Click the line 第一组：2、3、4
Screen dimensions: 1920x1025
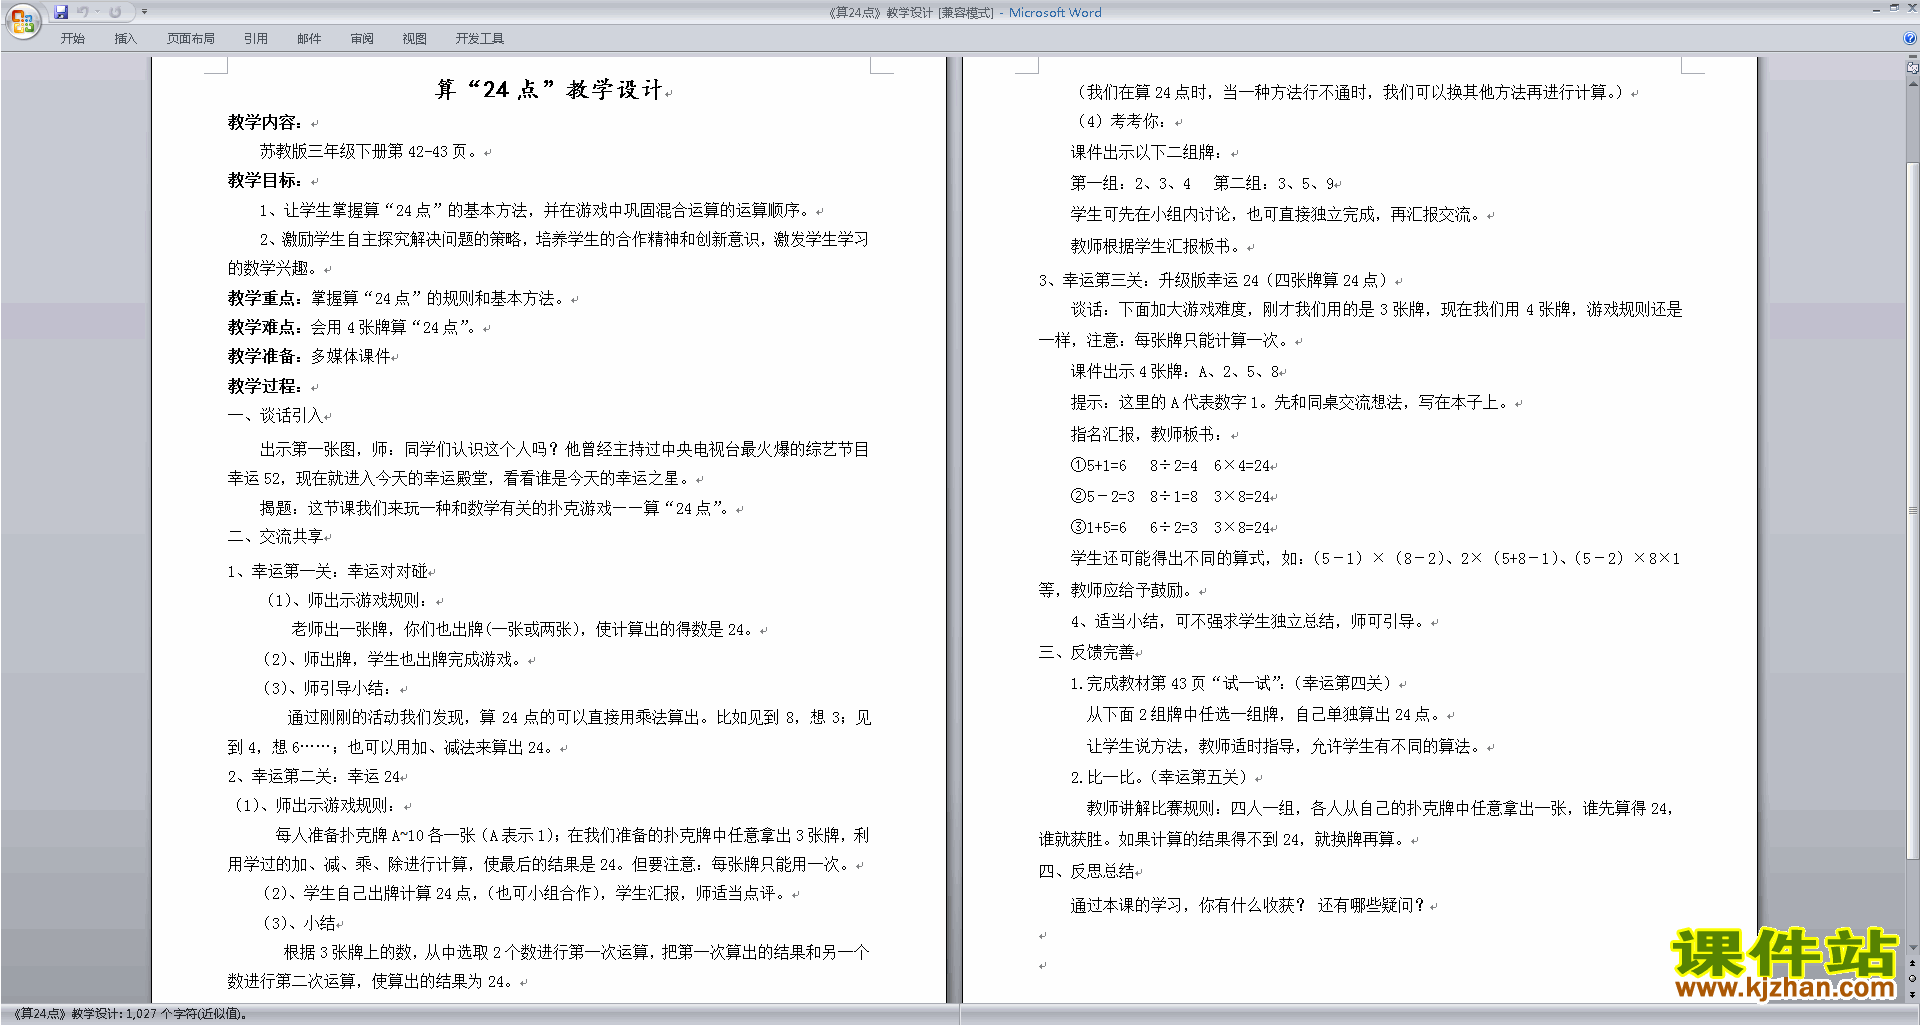1130,184
